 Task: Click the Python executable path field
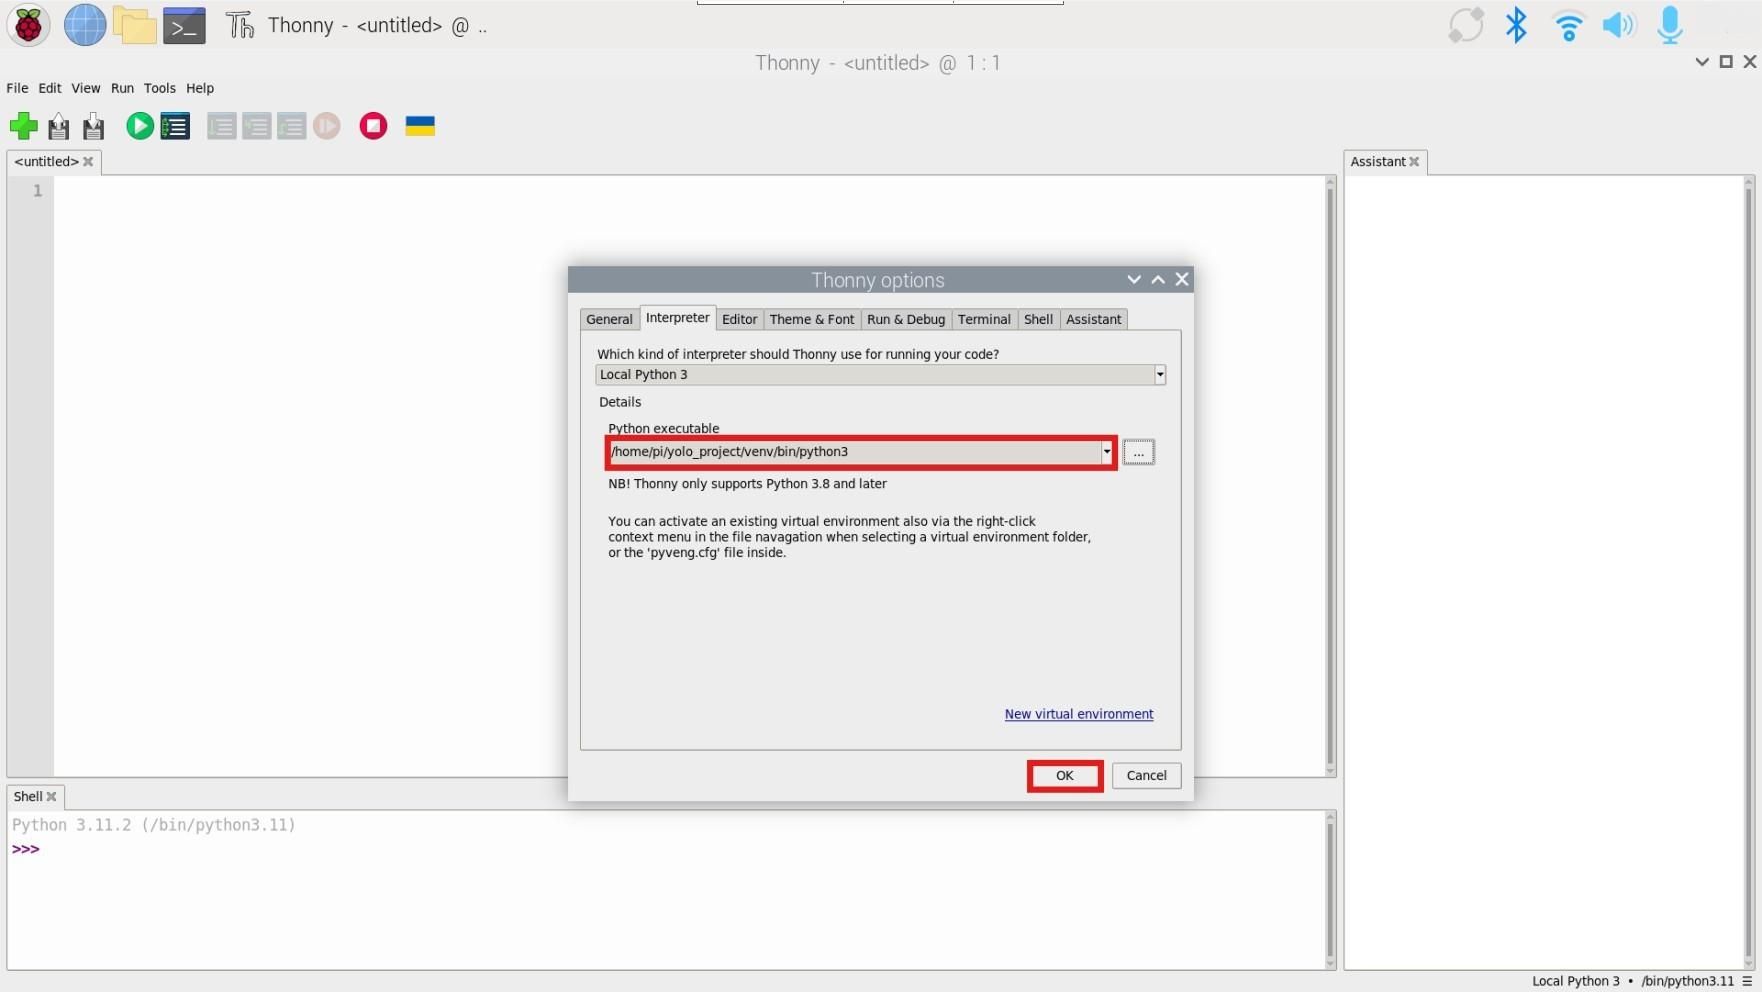click(x=854, y=452)
